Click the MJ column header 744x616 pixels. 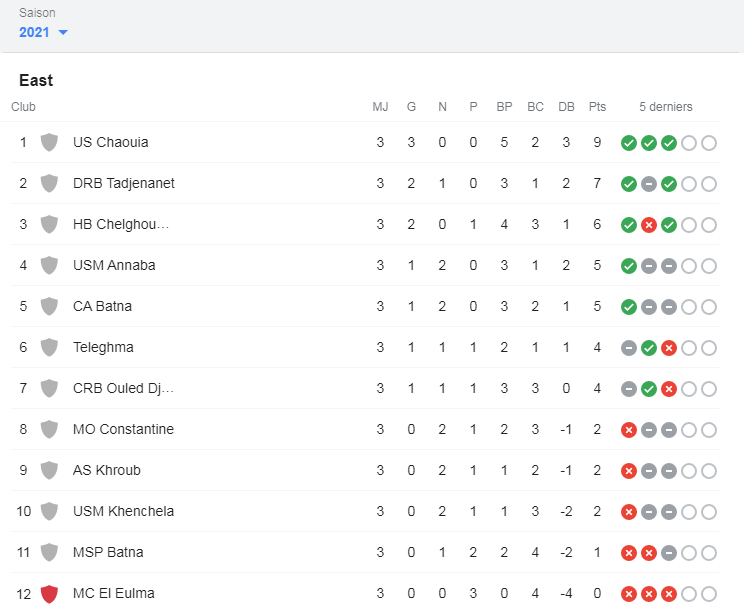tap(380, 107)
